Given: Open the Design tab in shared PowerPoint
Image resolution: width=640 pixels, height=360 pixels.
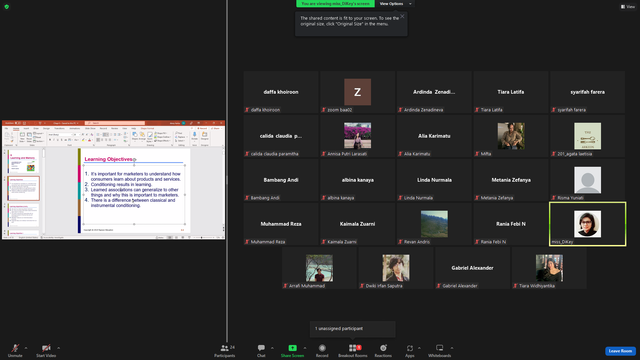Looking at the screenshot, I should 47,128.
